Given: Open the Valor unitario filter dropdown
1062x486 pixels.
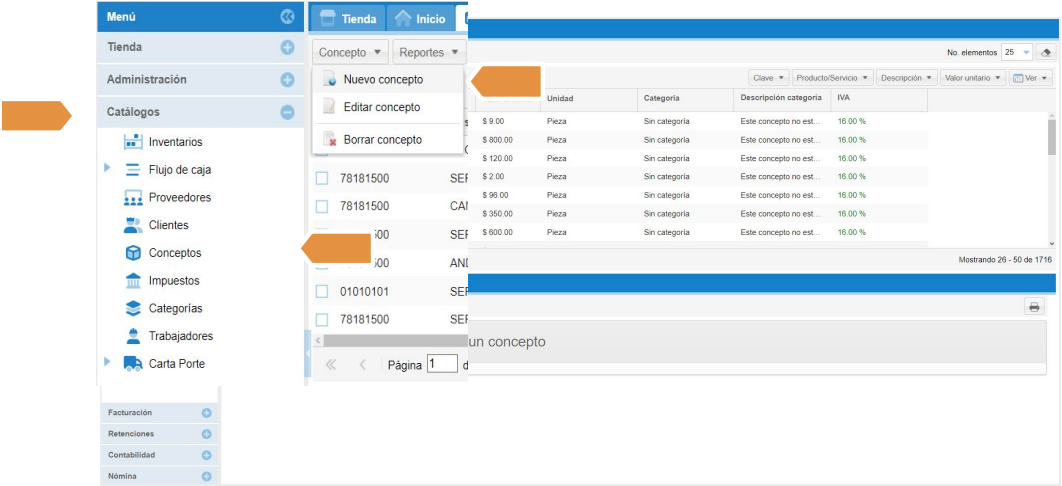Looking at the screenshot, I should [x=972, y=78].
